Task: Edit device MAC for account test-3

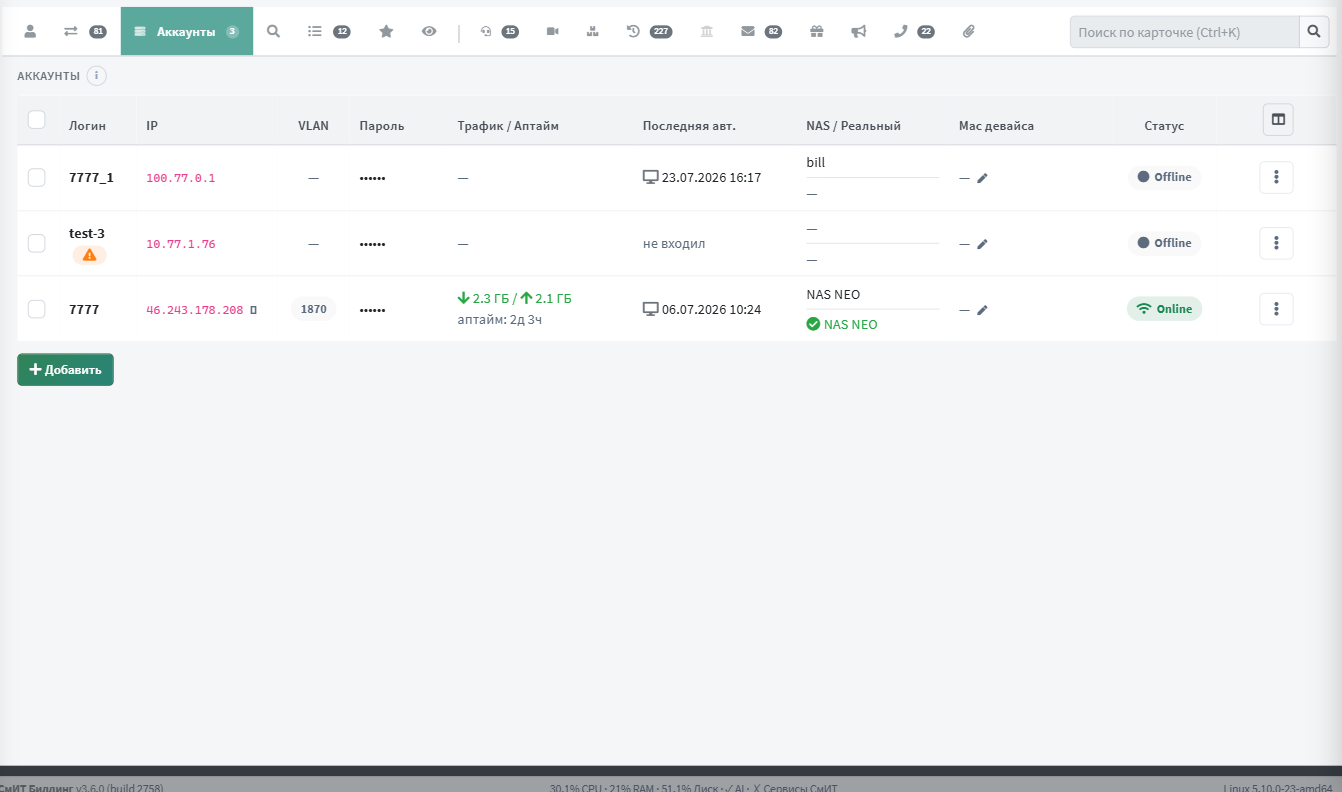Action: [x=982, y=244]
